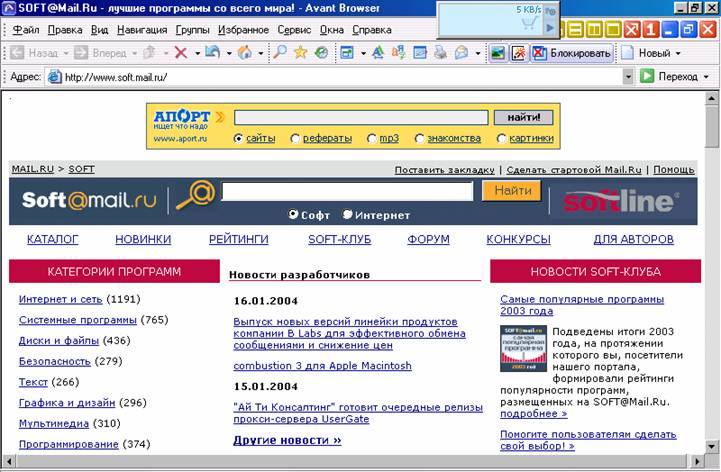
Task: Open the Файл menu
Action: pos(26,30)
